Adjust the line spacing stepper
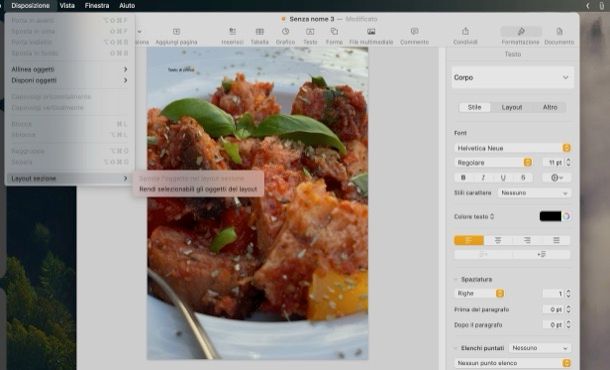Screen dimensions: 610x370 pos(568,293)
